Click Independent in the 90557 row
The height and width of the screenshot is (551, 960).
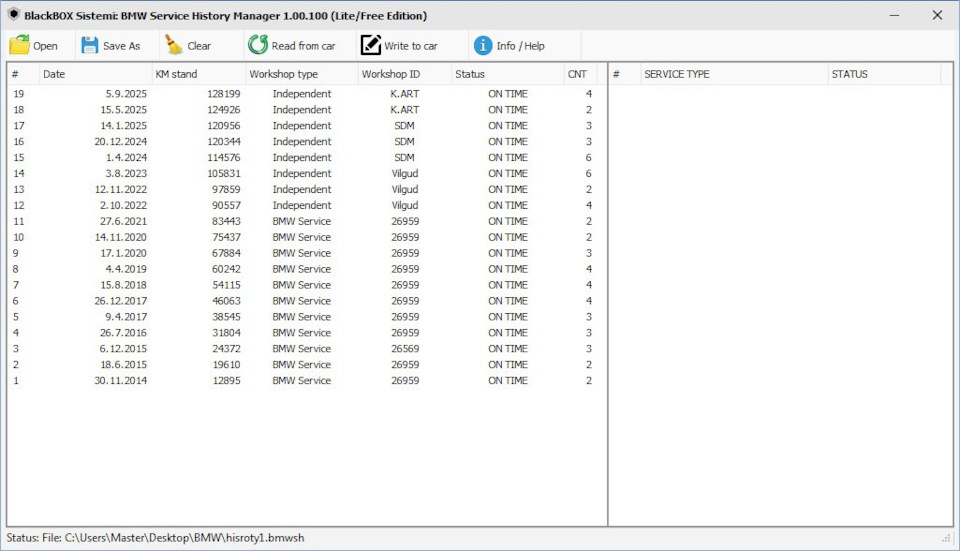point(301,205)
